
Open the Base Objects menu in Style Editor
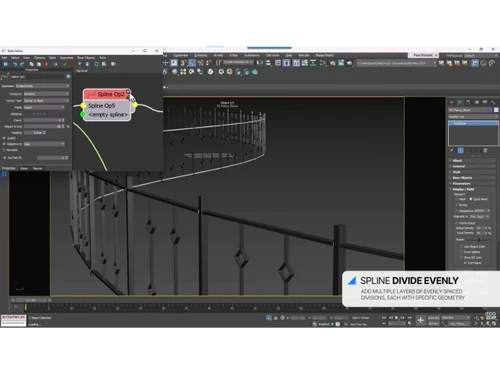(x=86, y=58)
